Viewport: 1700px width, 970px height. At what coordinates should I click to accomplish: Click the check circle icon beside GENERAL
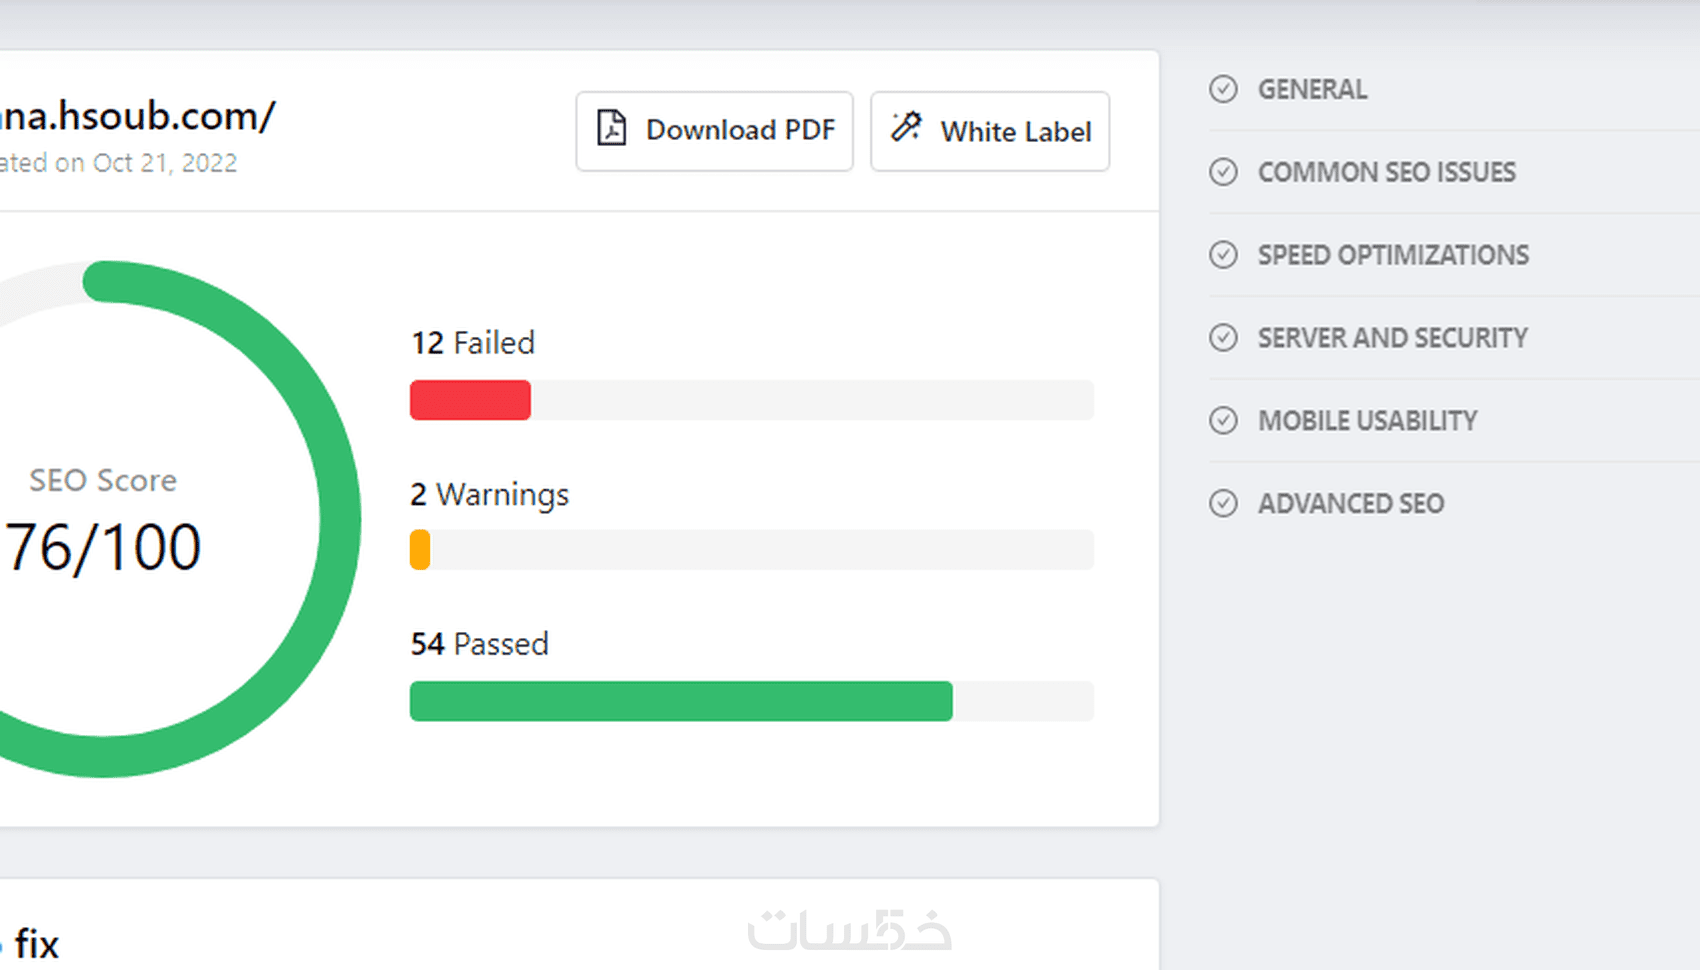(1223, 89)
